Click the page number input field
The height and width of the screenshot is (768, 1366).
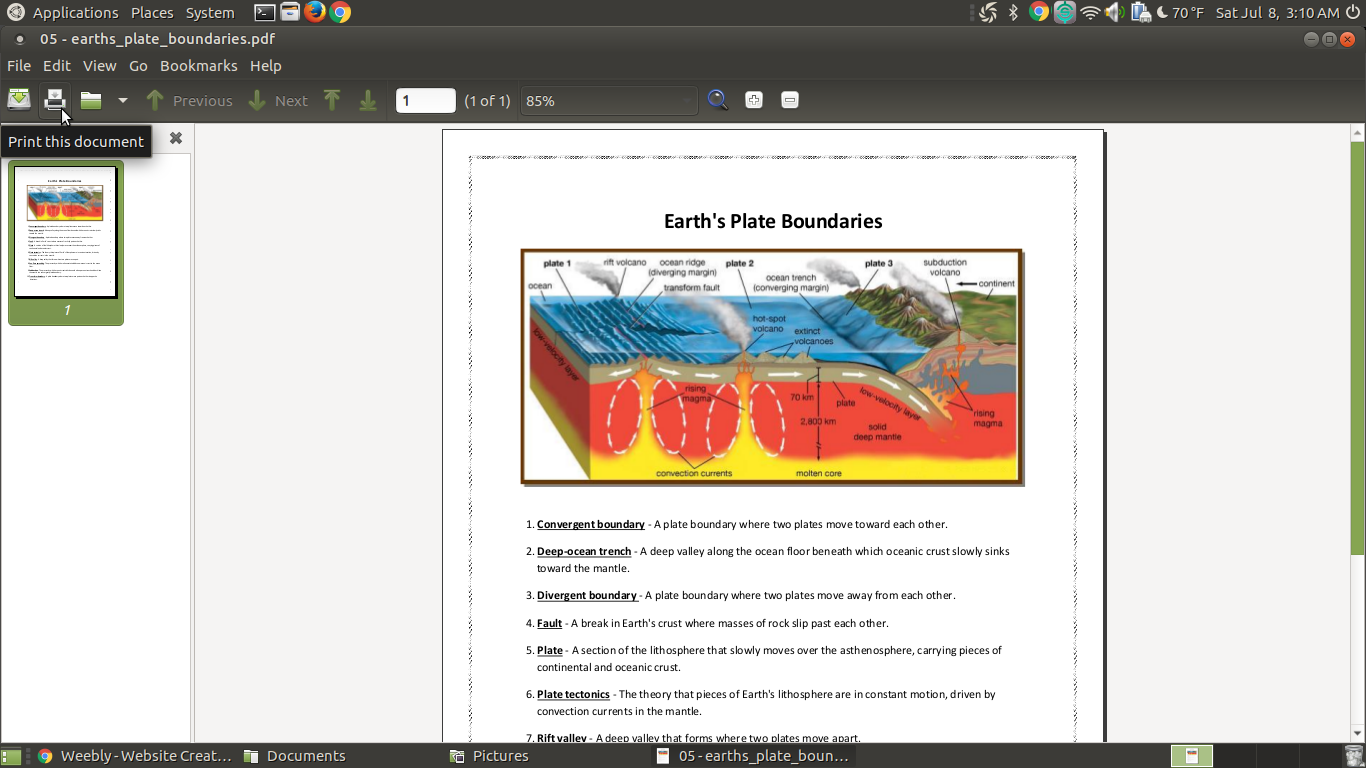425,100
